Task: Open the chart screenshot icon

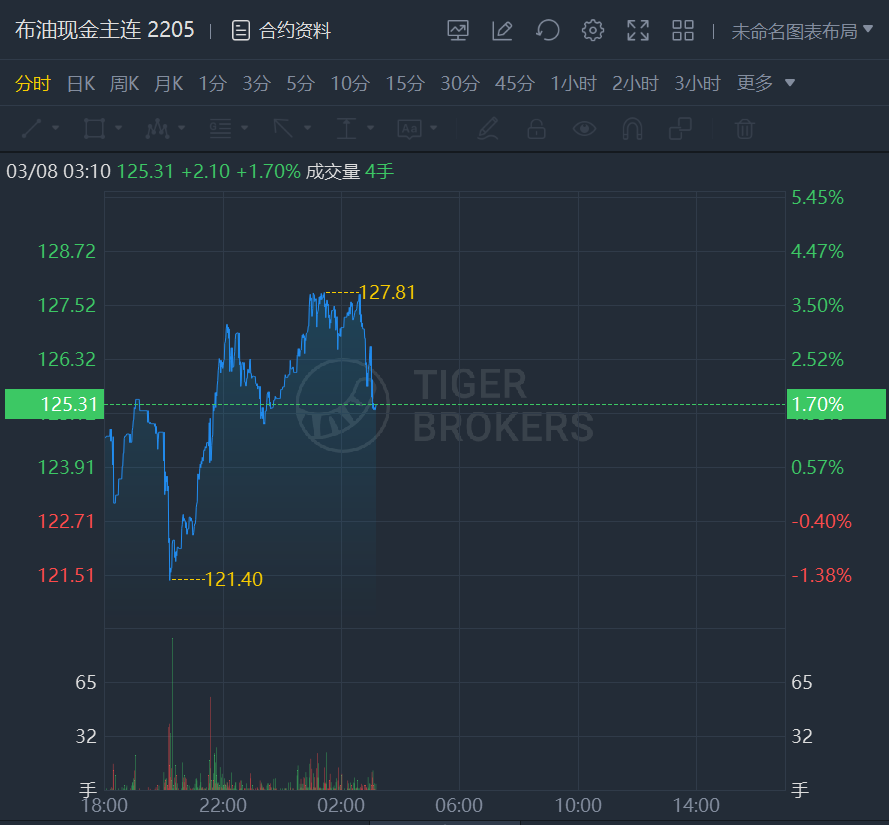Action: (458, 30)
